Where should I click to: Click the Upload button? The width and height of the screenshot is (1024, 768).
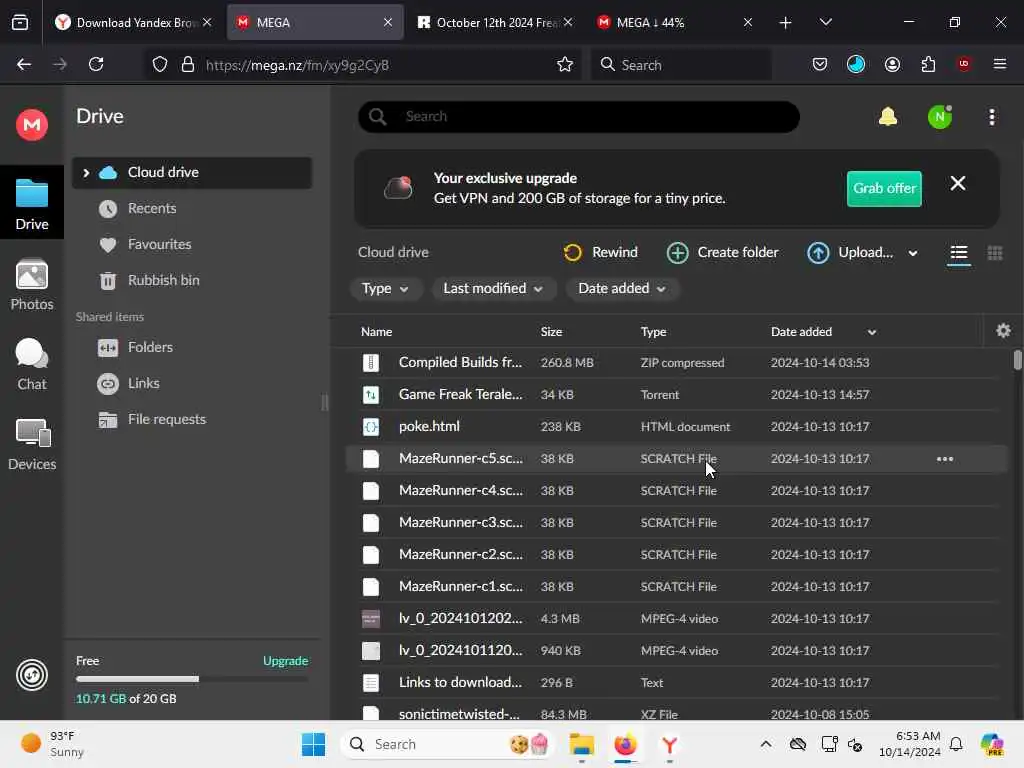tap(850, 252)
